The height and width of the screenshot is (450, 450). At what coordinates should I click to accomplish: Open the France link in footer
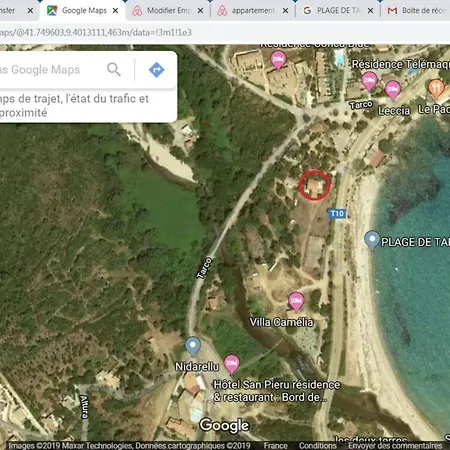pyautogui.click(x=275, y=446)
